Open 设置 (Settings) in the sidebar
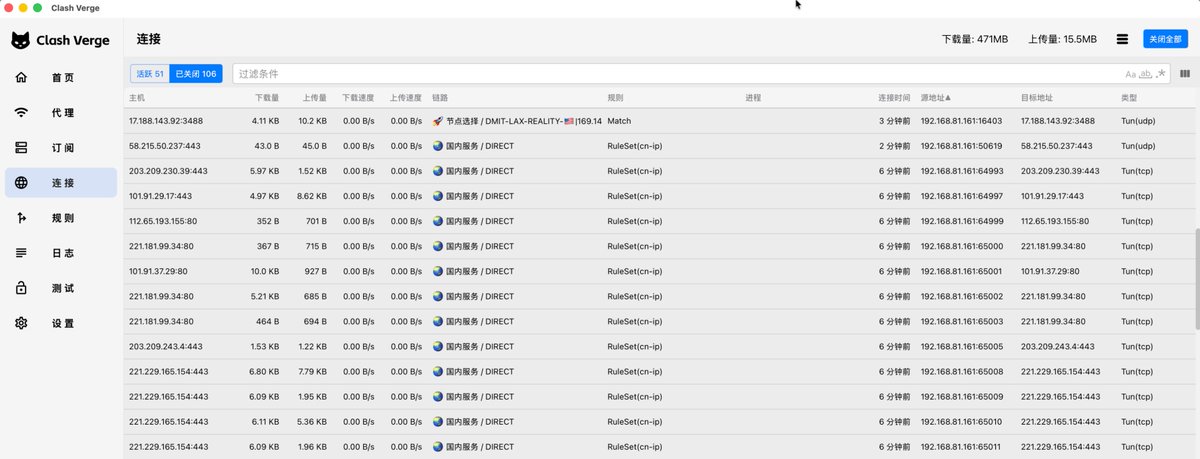The width and height of the screenshot is (1200, 459). (x=61, y=323)
